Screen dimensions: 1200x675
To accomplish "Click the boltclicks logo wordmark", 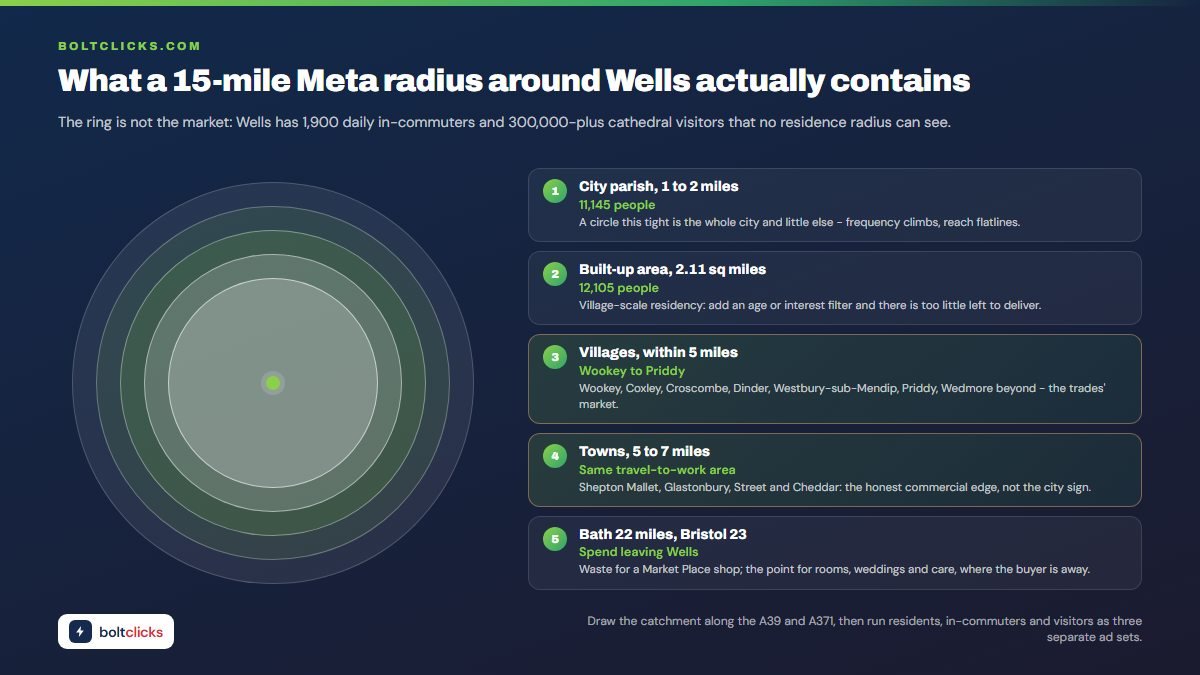I will point(131,632).
